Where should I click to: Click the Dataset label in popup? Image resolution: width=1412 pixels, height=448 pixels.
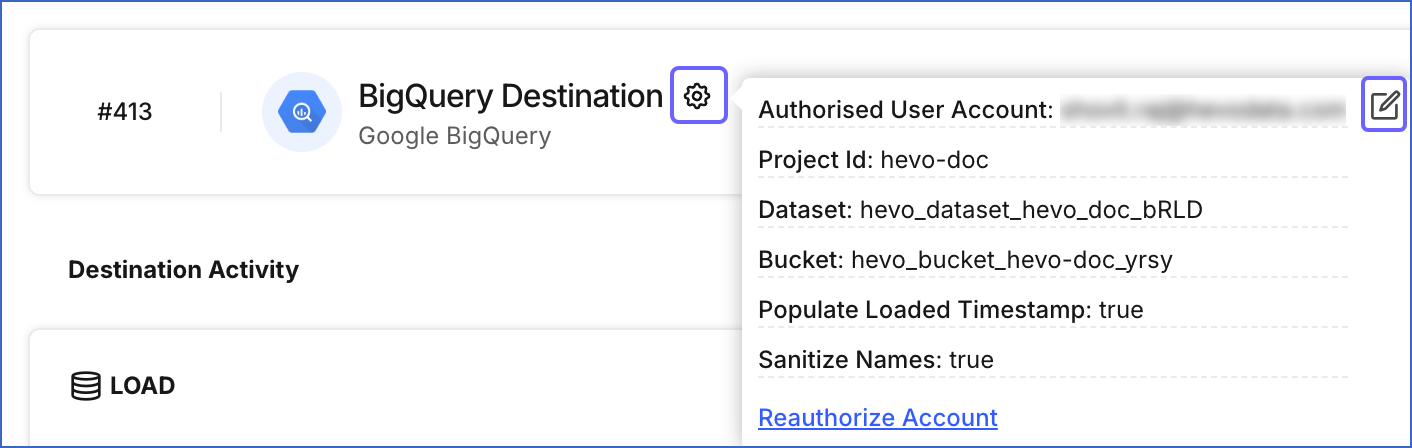click(806, 210)
